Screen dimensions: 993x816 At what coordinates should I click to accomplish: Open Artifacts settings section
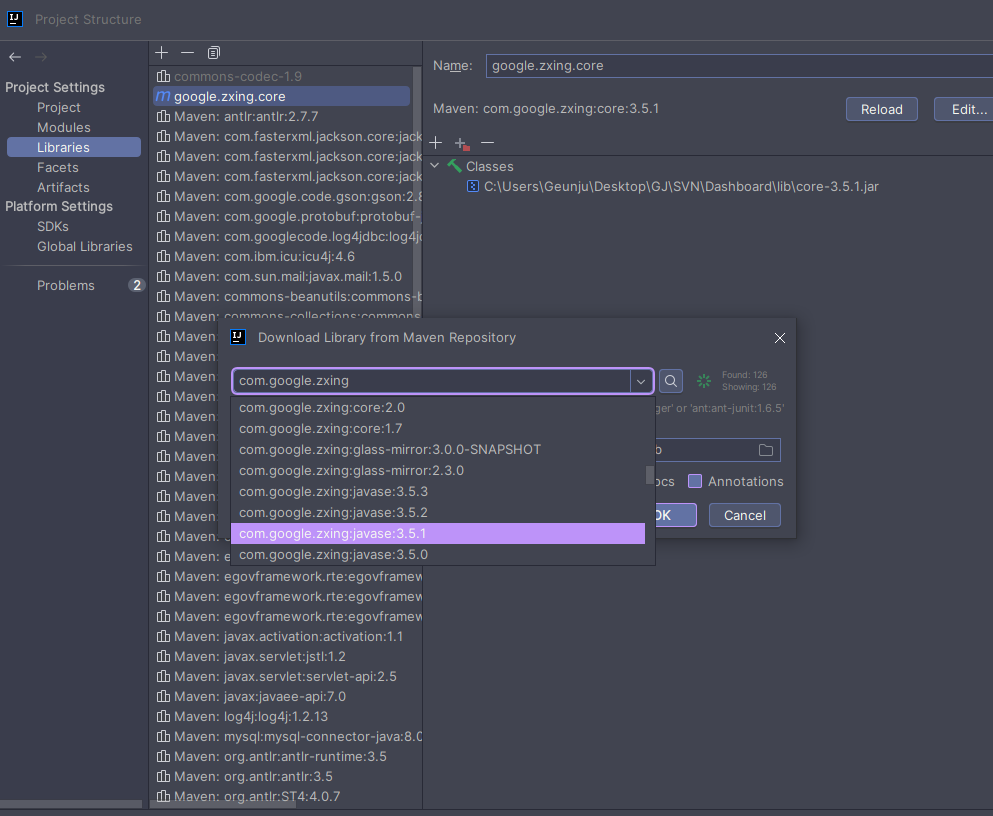click(x=63, y=187)
